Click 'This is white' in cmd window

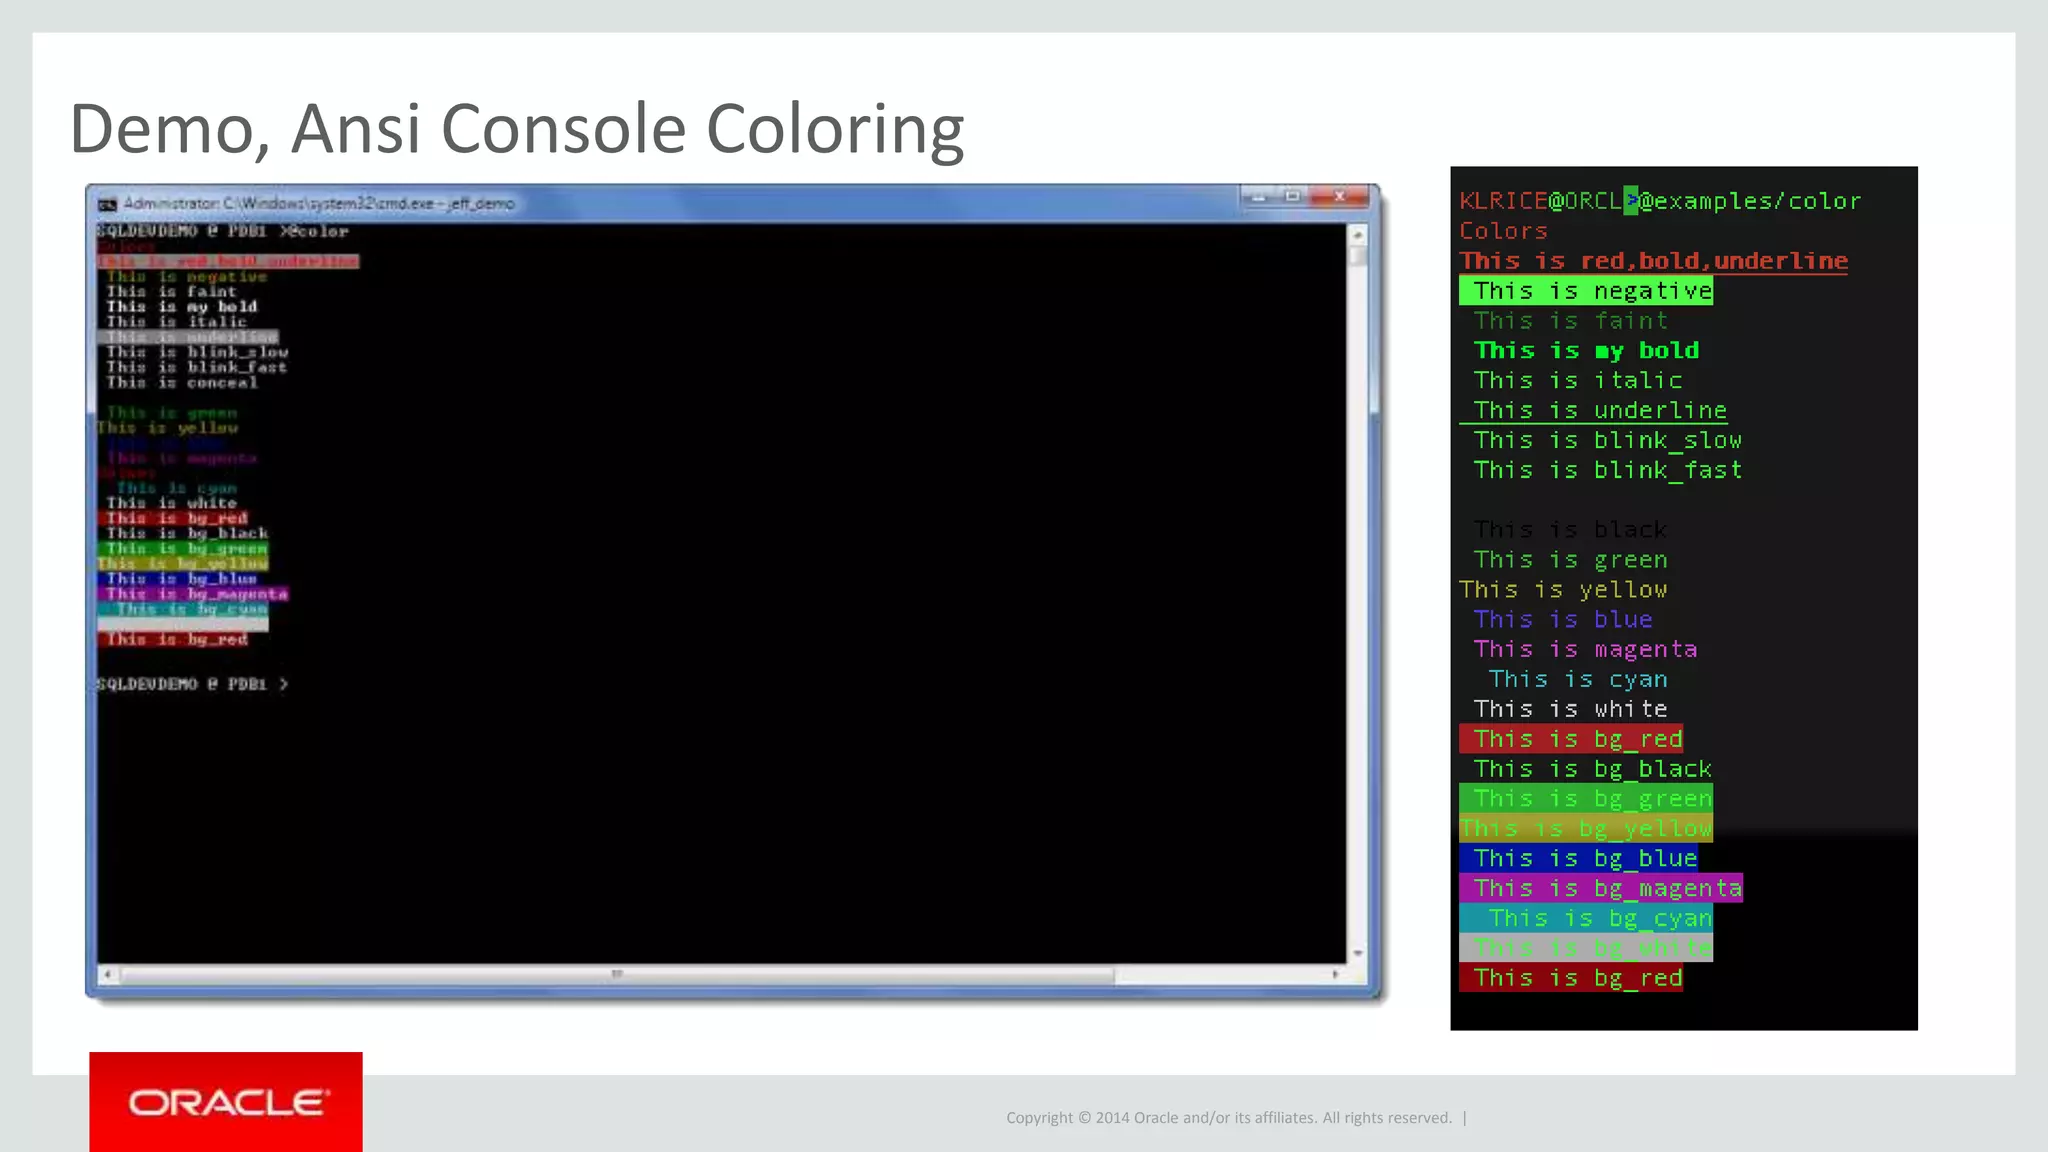(x=172, y=503)
